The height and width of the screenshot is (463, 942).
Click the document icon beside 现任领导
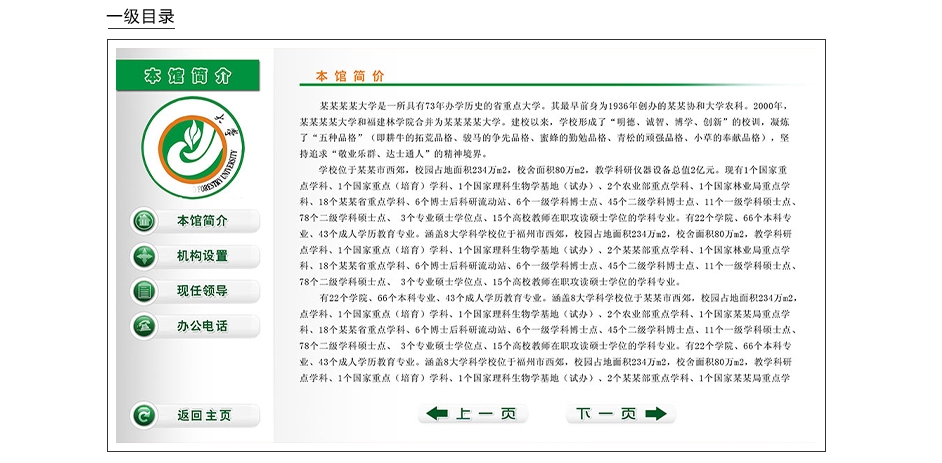coord(144,291)
